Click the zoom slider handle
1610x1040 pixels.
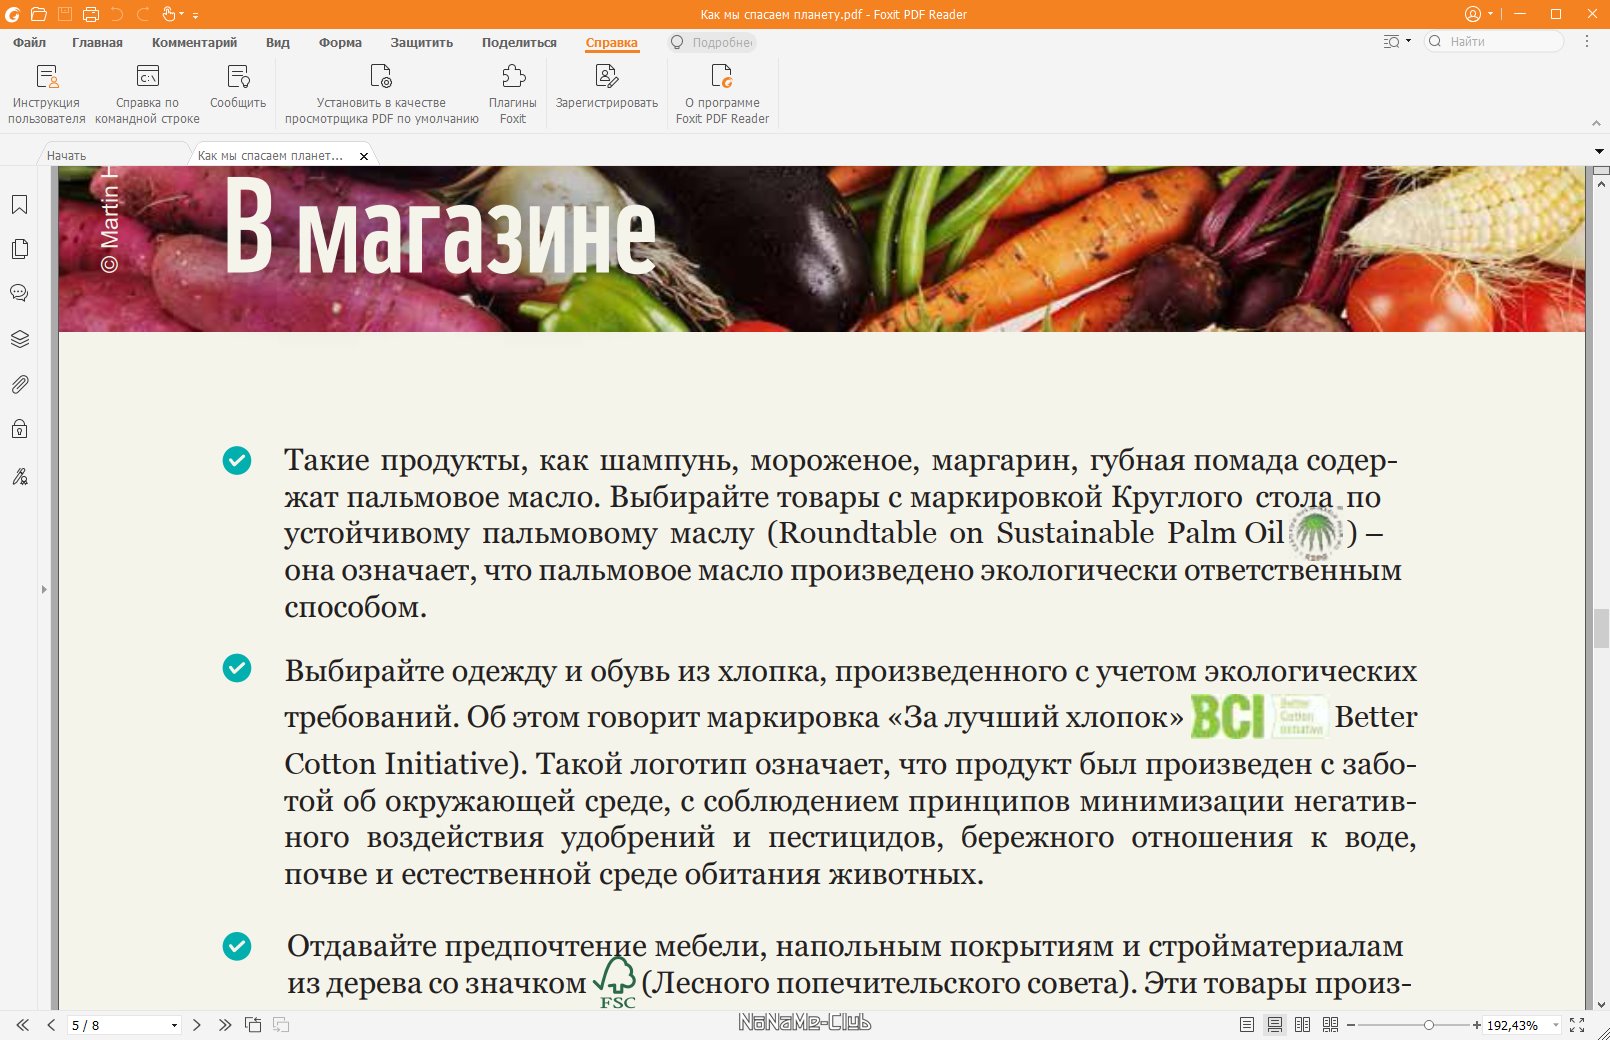(1429, 1025)
